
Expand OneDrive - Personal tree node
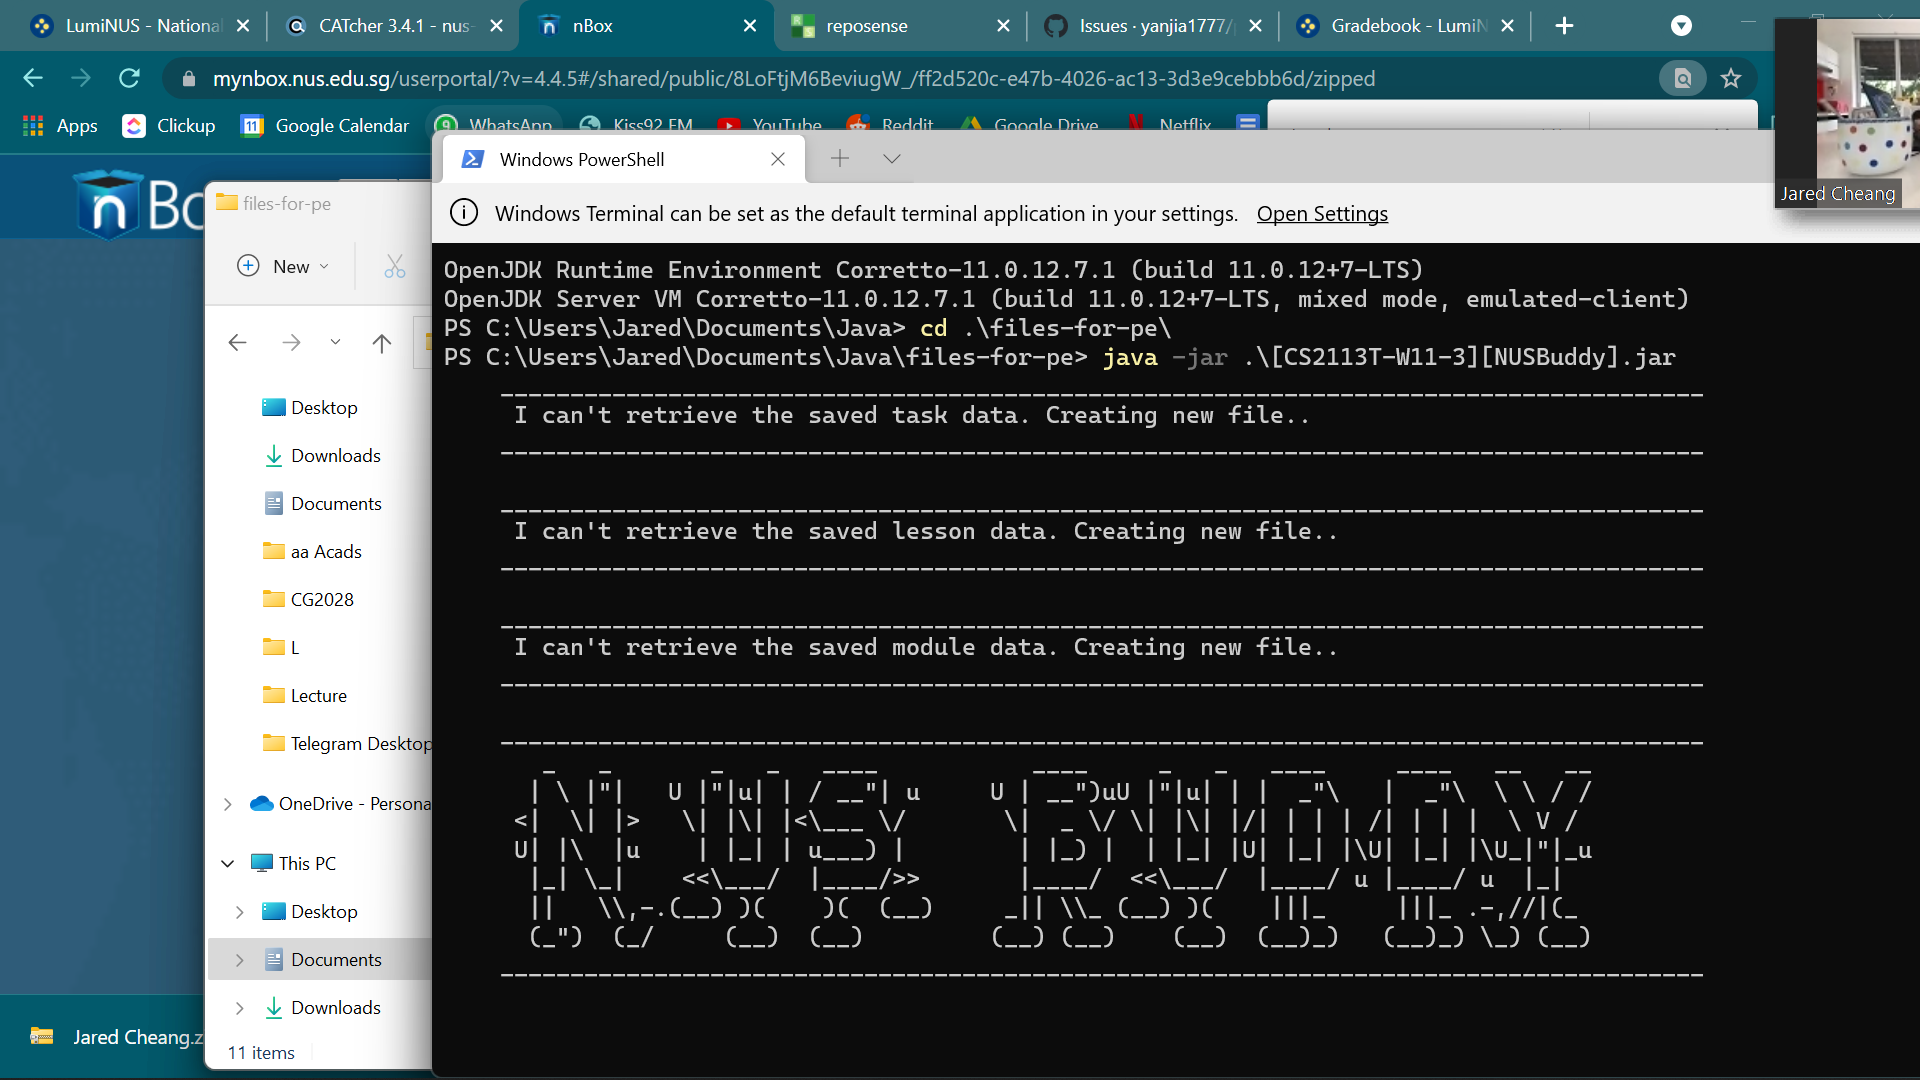click(228, 804)
